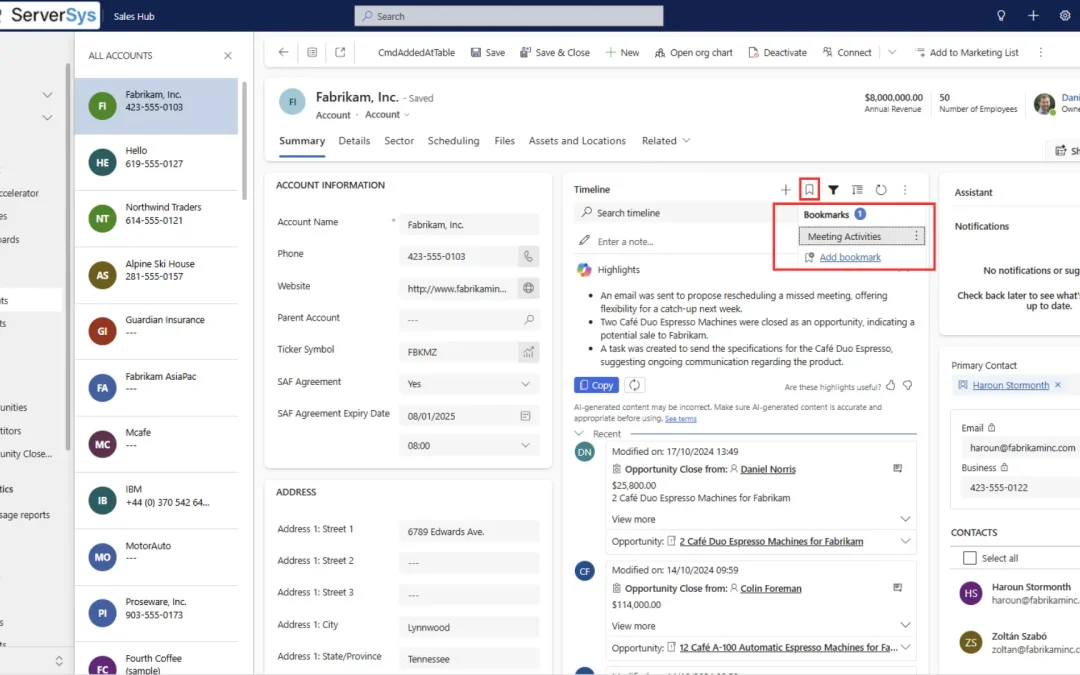1080x675 pixels.
Task: Open settings gear in header
Action: pos(1065,16)
